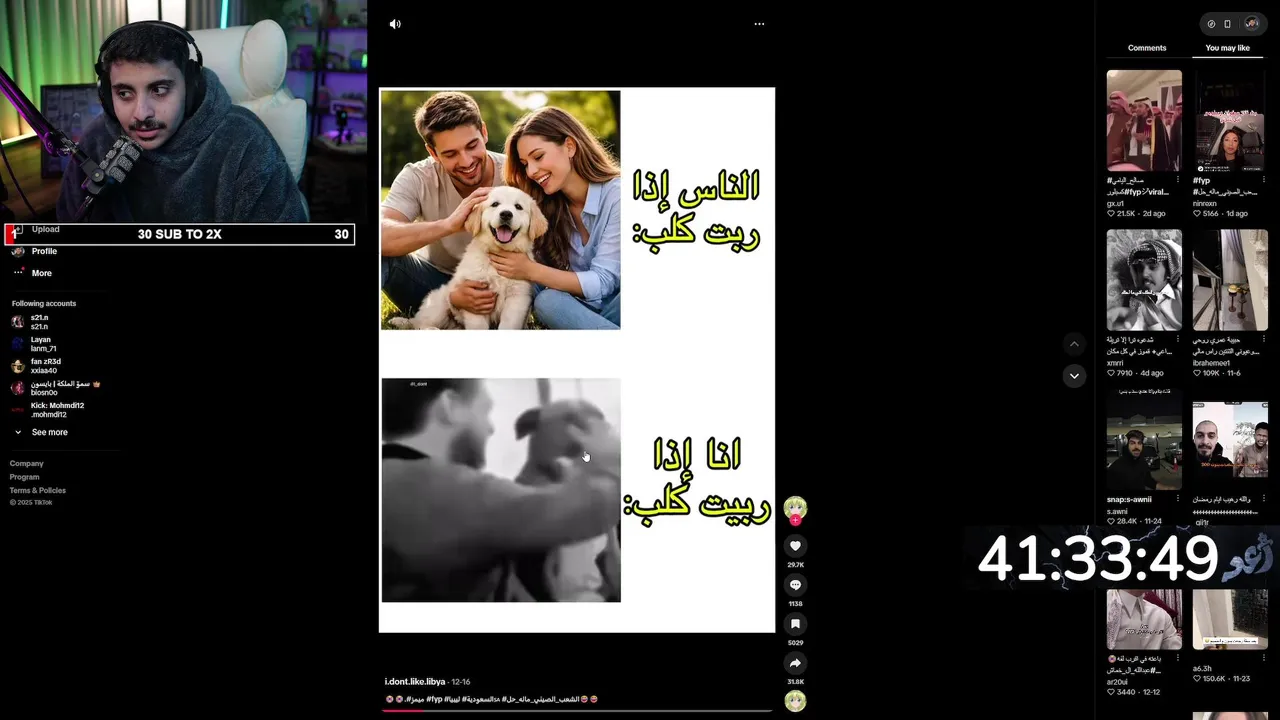This screenshot has height=720, width=1280.
Task: Go to next video with down arrow
Action: [1074, 376]
